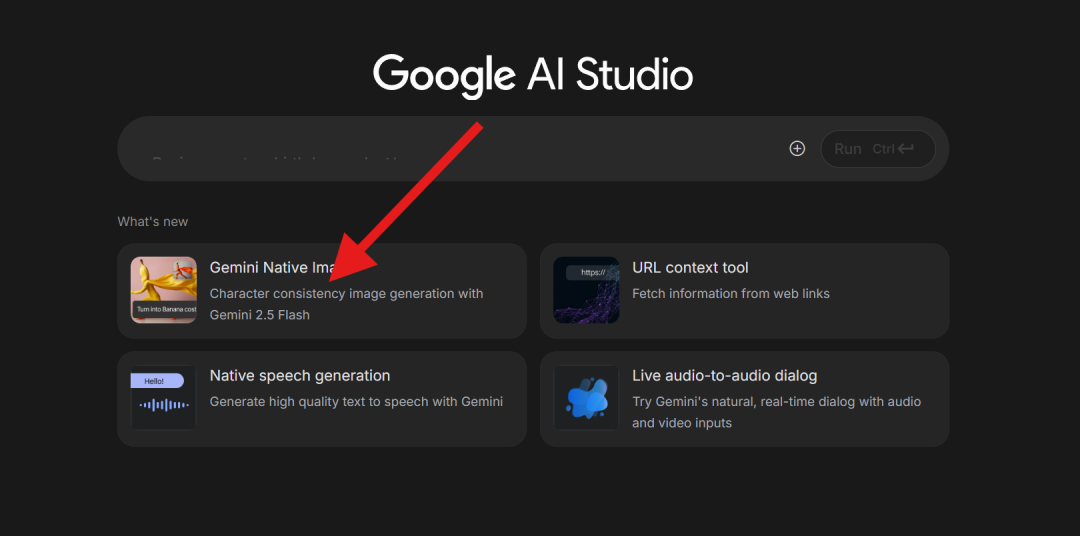Select Native speech generation title
The height and width of the screenshot is (536, 1080).
tap(300, 375)
